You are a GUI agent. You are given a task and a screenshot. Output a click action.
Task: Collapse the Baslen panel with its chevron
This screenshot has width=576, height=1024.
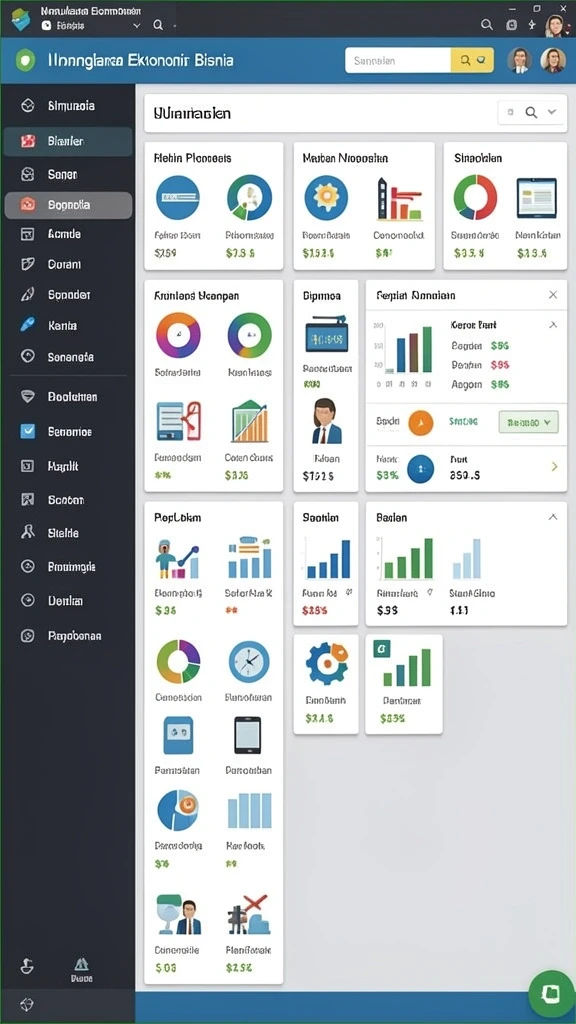click(x=552, y=517)
